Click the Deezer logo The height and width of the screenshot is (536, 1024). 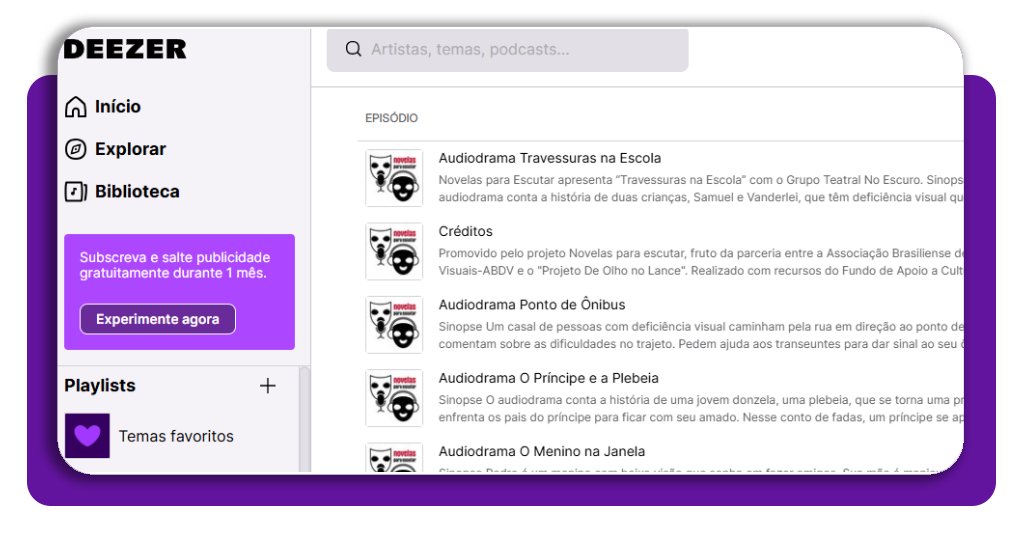tap(125, 49)
